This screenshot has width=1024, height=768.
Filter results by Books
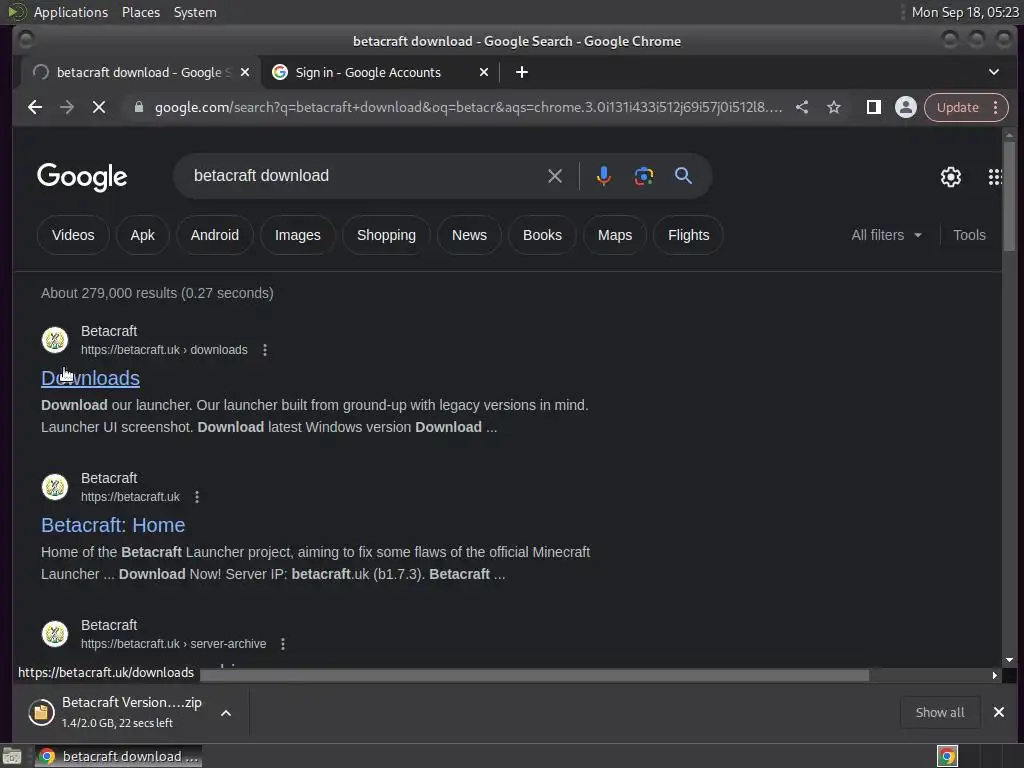coord(542,235)
